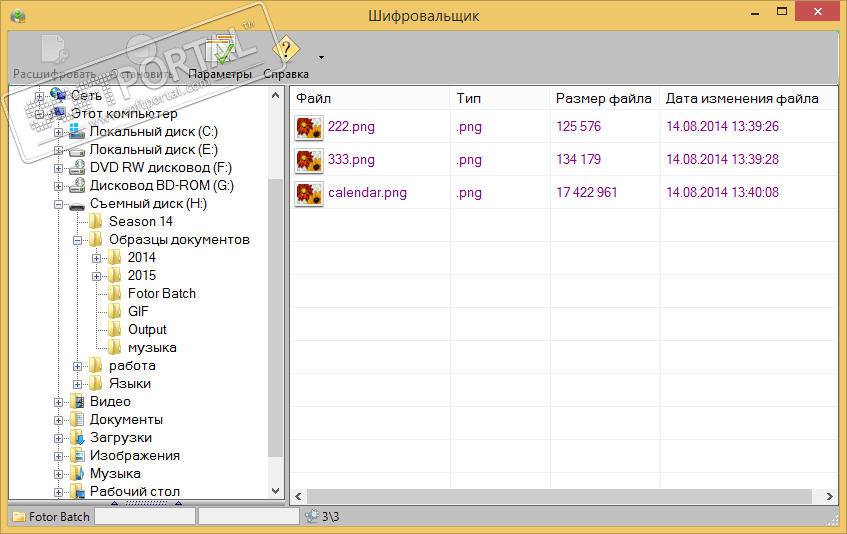This screenshot has width=847, height=534.
Task: Click the Изображения library icon
Action: pyautogui.click(x=78, y=455)
